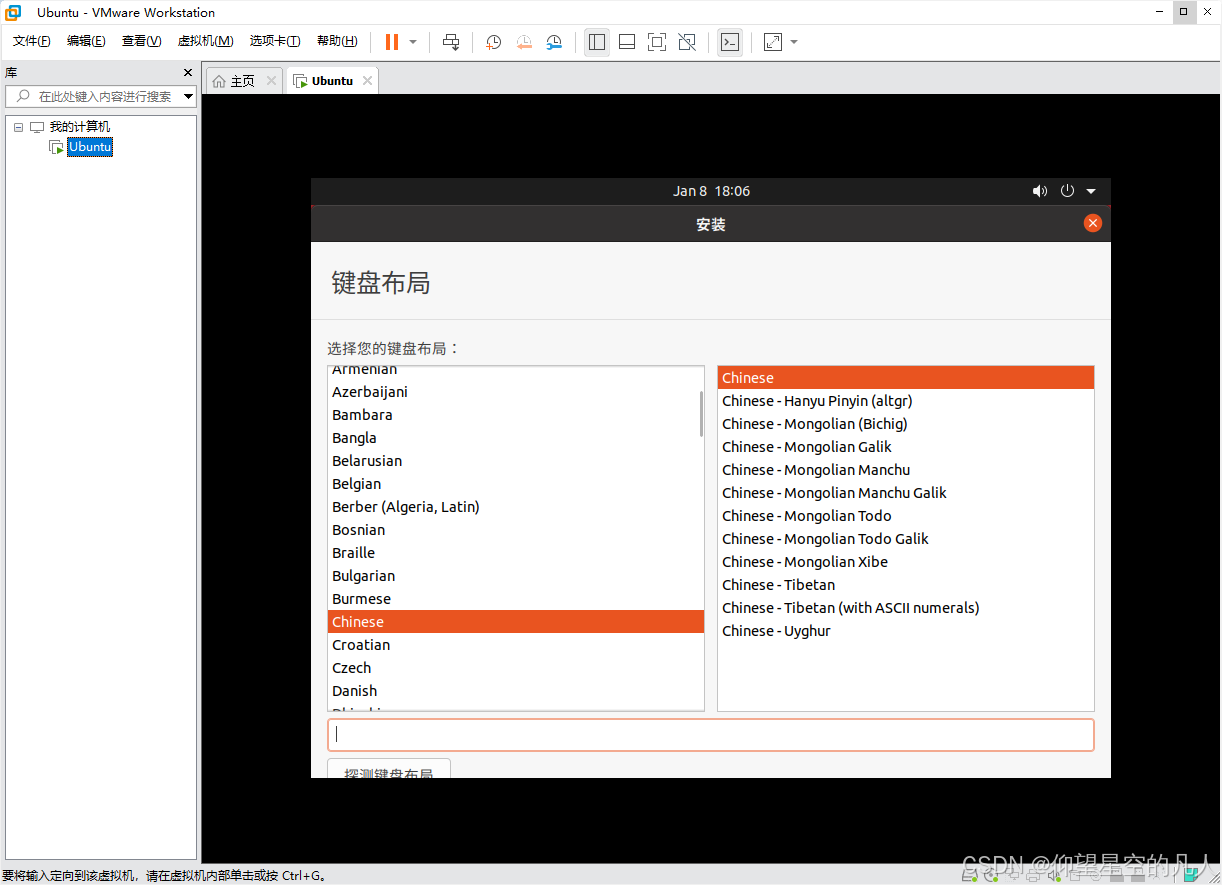
Task: Click the Unity mode toolbar icon
Action: pos(687,42)
